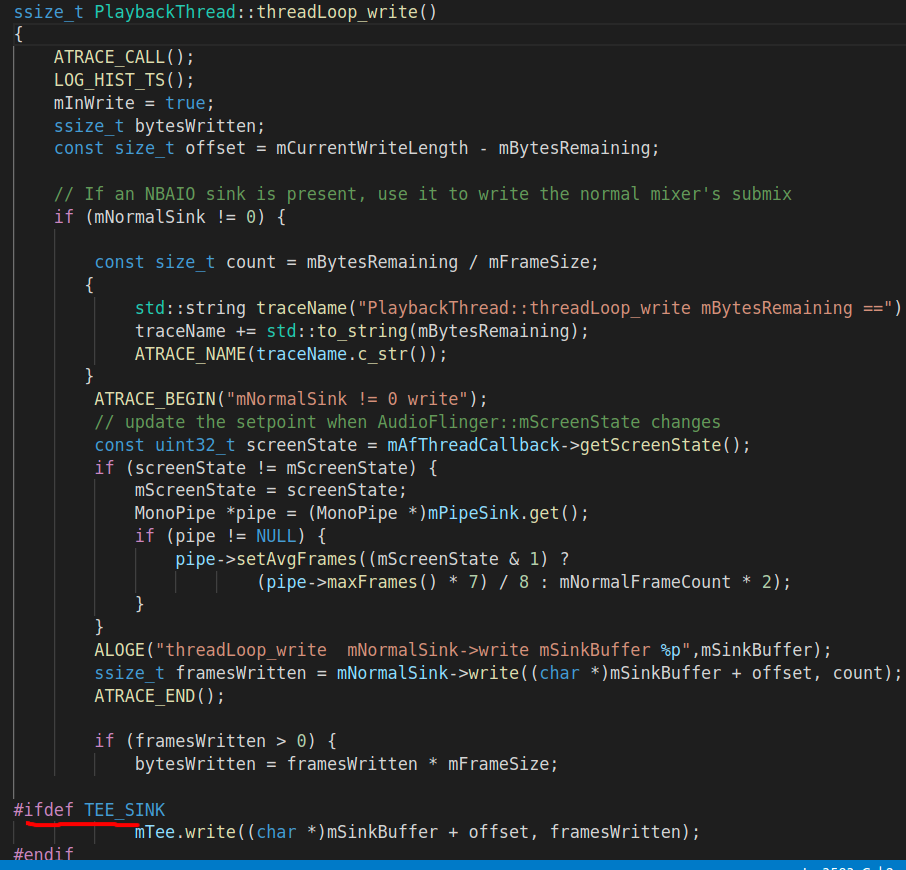
Task: Click the pipe->setAvgFrames call
Action: click(x=372, y=559)
